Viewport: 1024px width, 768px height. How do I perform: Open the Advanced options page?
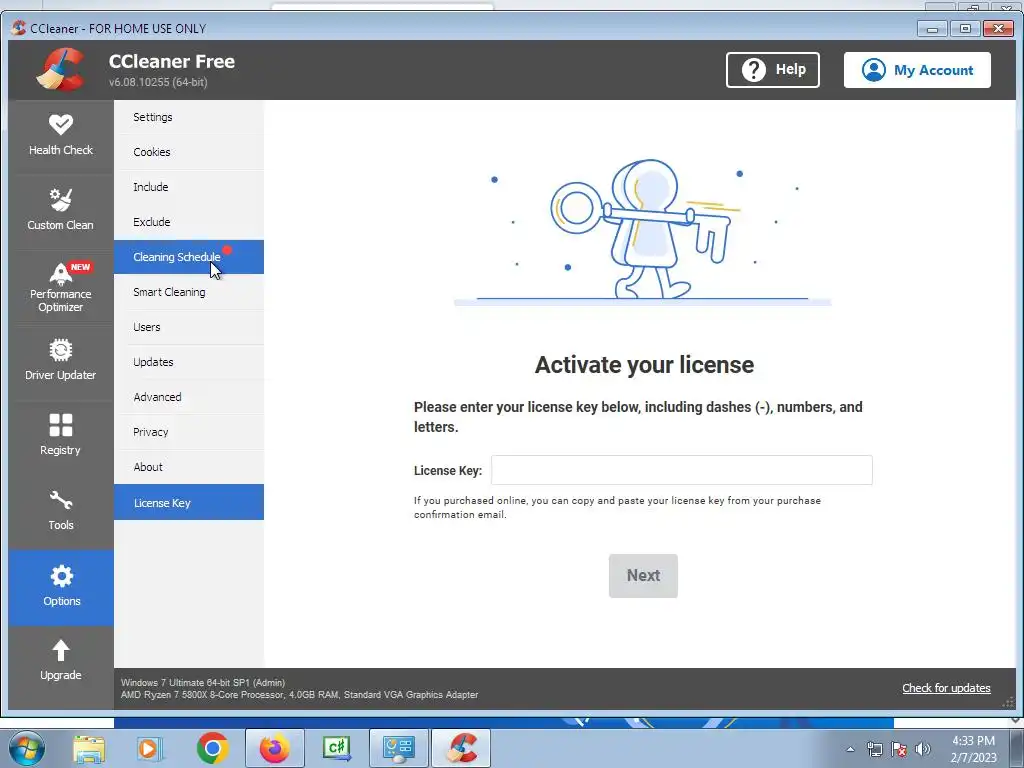click(x=189, y=397)
